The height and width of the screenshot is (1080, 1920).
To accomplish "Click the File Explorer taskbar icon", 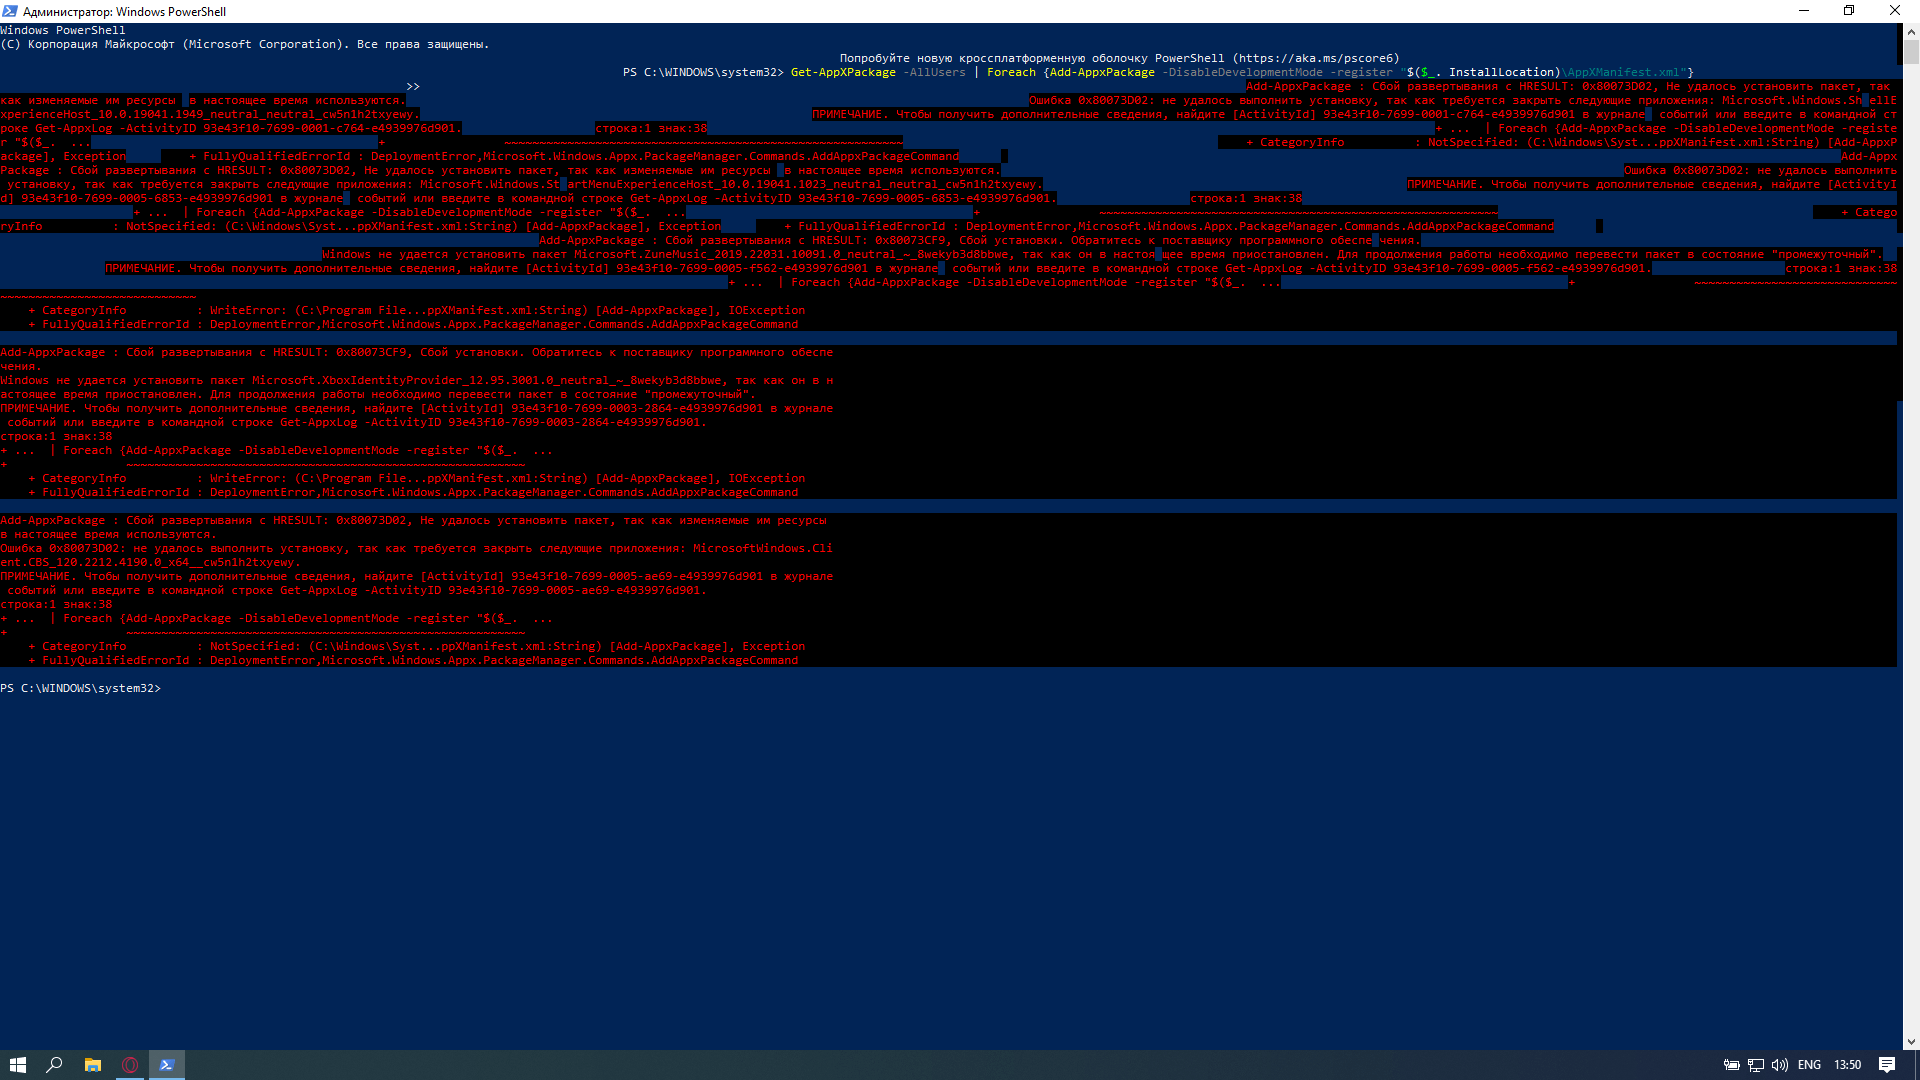I will point(92,1064).
